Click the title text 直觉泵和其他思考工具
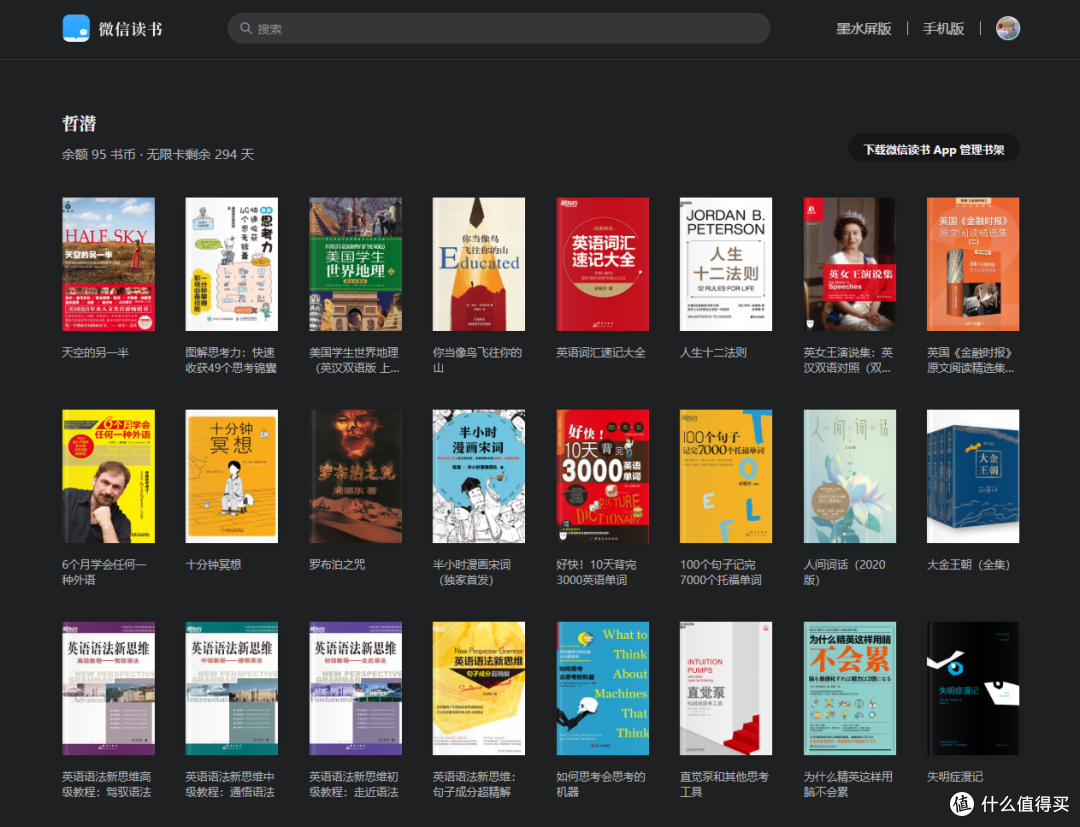The width and height of the screenshot is (1080, 827). click(x=724, y=784)
